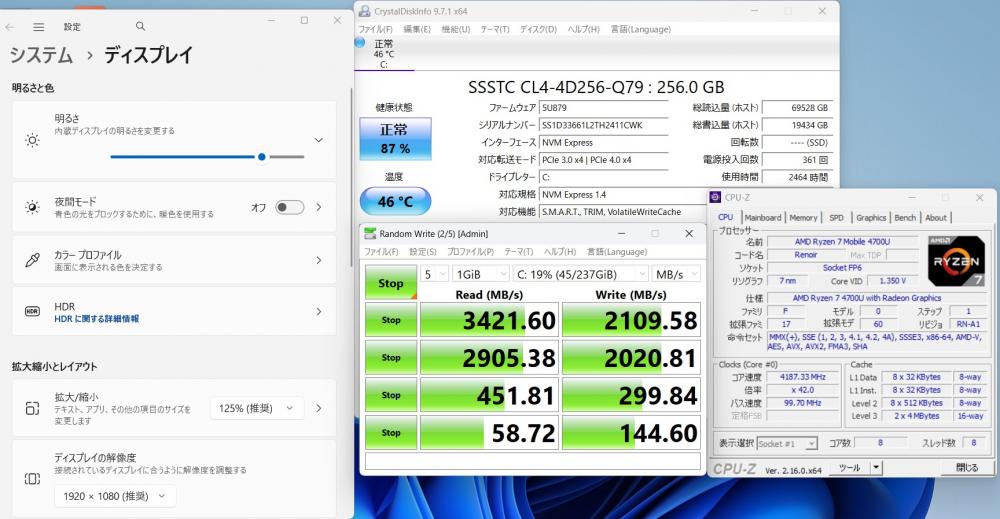The image size is (1000, 519).
Task: Click Stop button beside 3421.60 read
Action: pos(391,320)
